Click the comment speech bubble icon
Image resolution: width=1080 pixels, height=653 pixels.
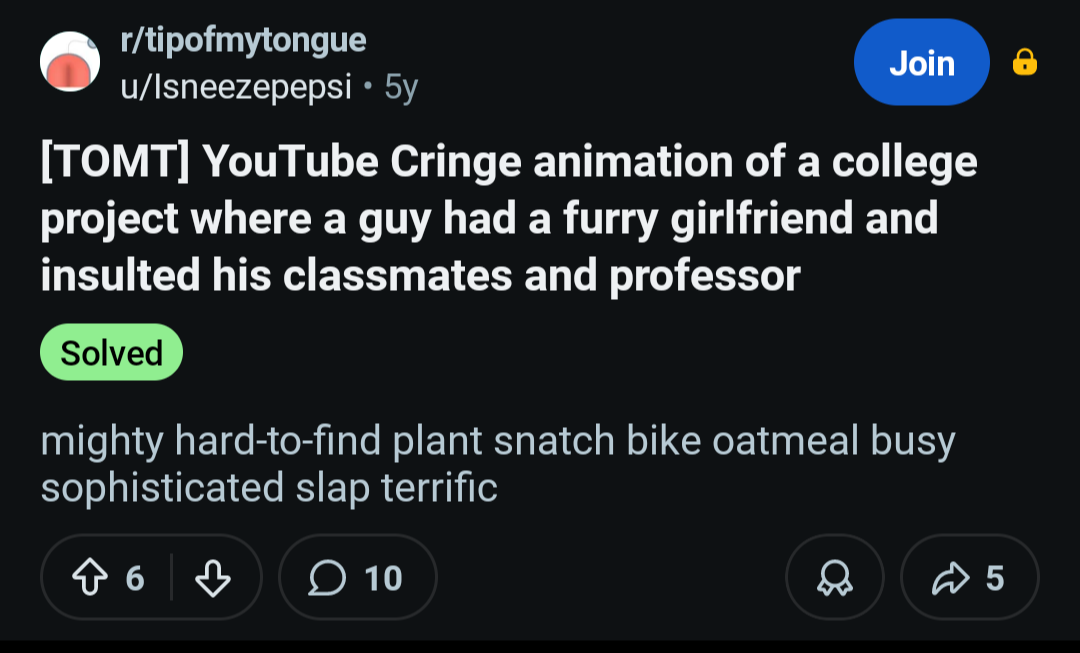[x=325, y=578]
